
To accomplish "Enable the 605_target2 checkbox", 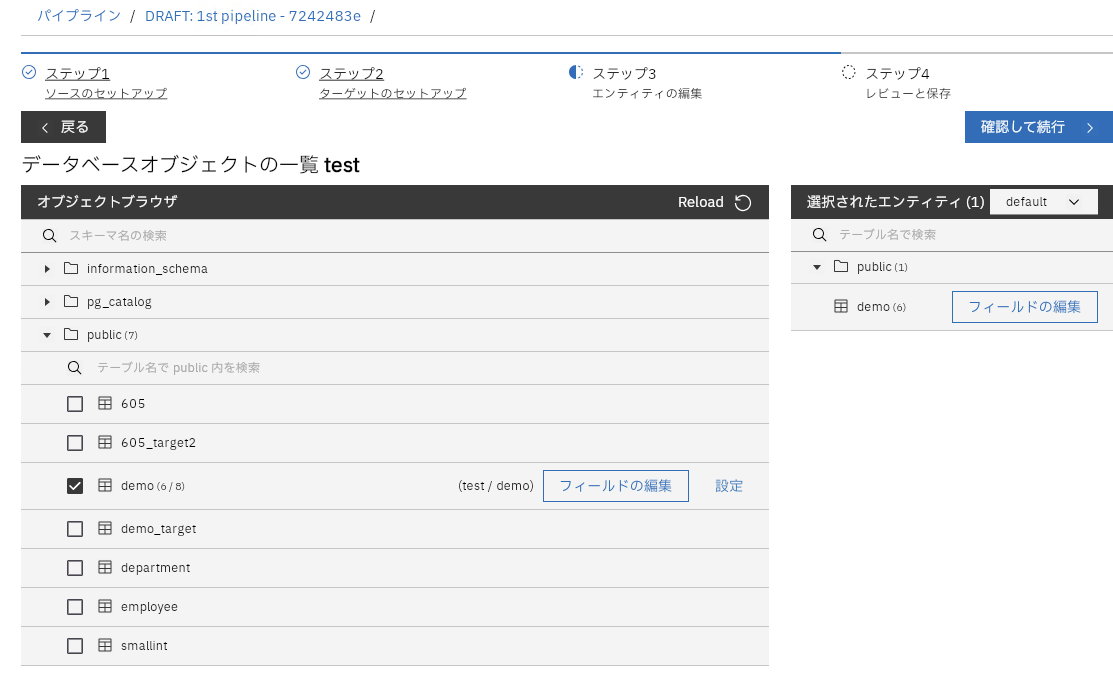I will coord(75,443).
